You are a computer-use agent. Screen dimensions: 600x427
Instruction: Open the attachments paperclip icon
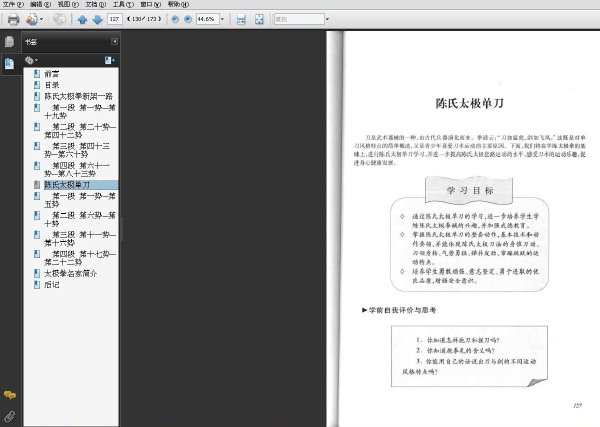10,416
